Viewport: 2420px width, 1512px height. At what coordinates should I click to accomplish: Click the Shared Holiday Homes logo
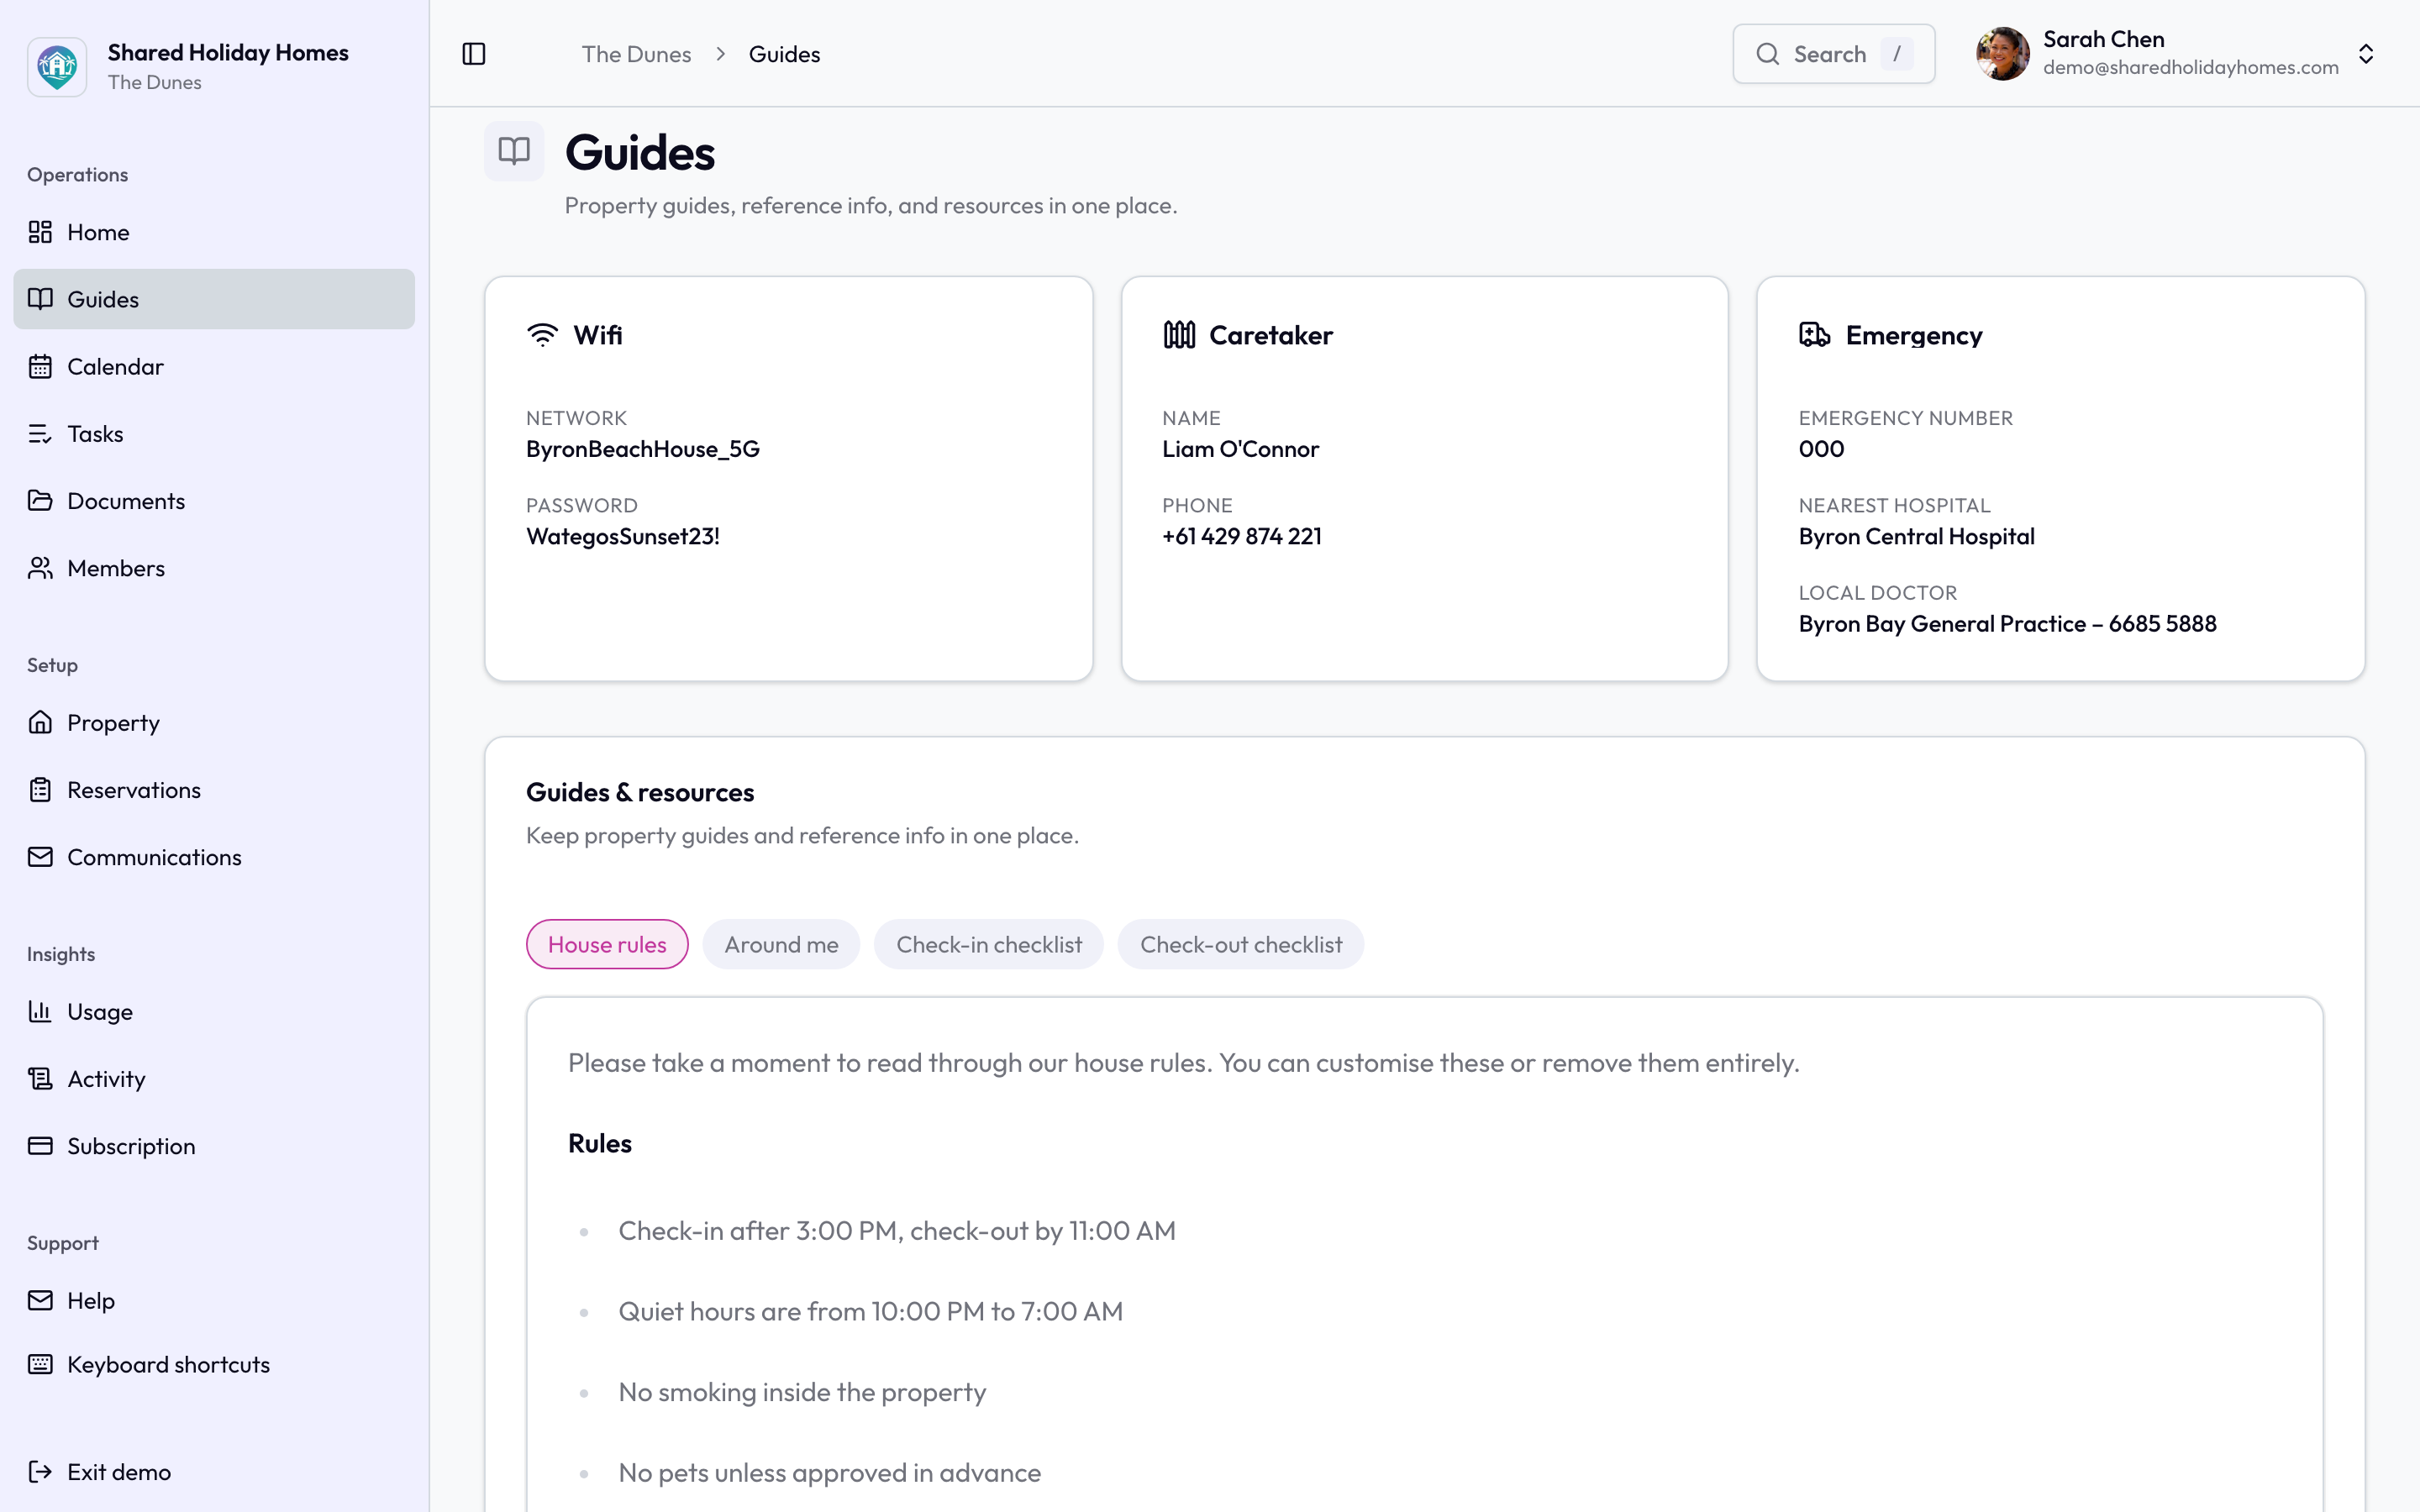coord(57,67)
